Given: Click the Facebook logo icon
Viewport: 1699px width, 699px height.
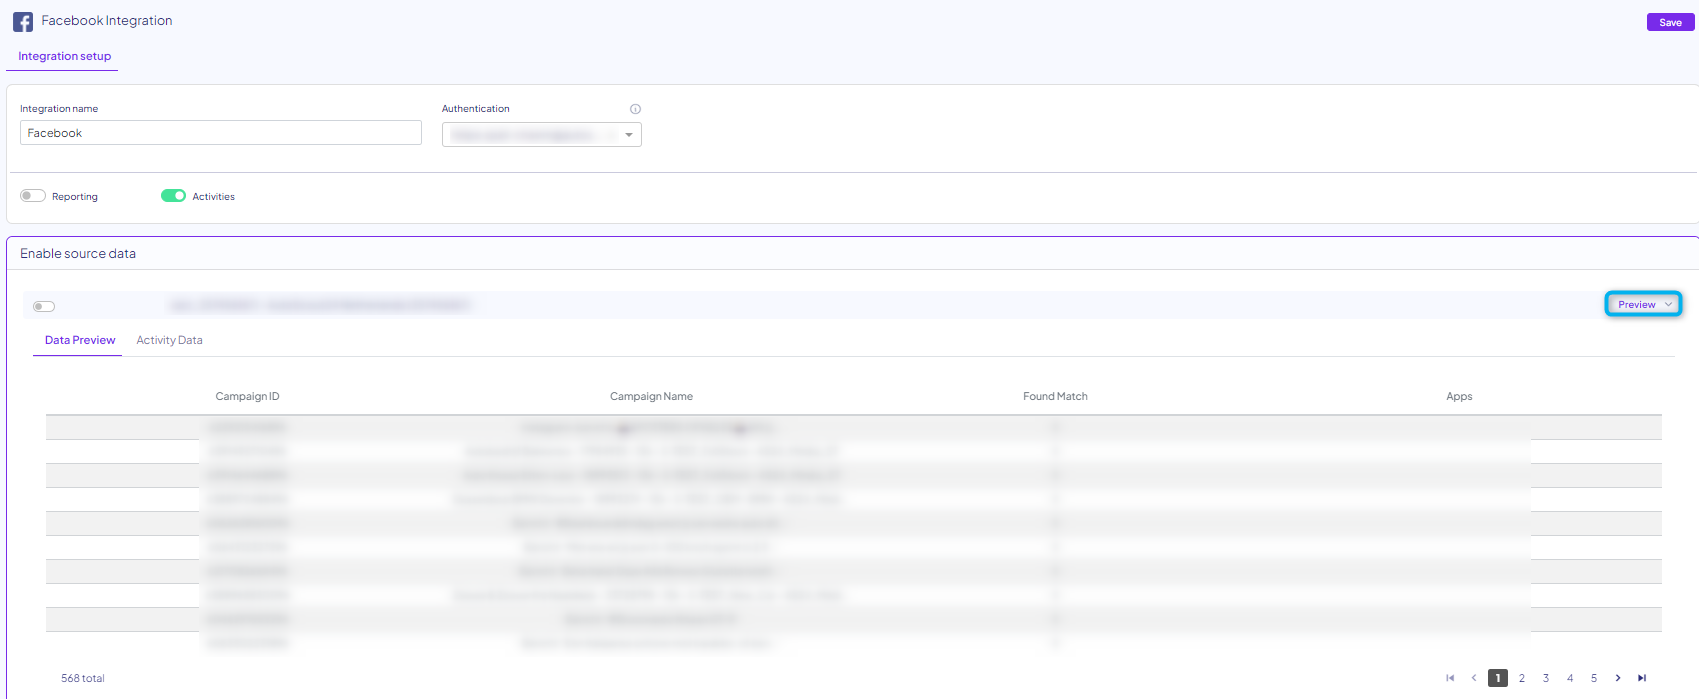Looking at the screenshot, I should click(x=23, y=21).
